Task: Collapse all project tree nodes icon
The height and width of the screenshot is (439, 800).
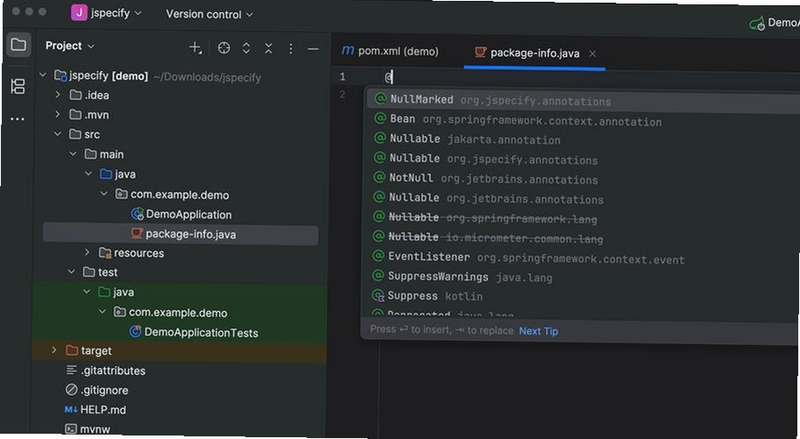Action: pos(268,48)
